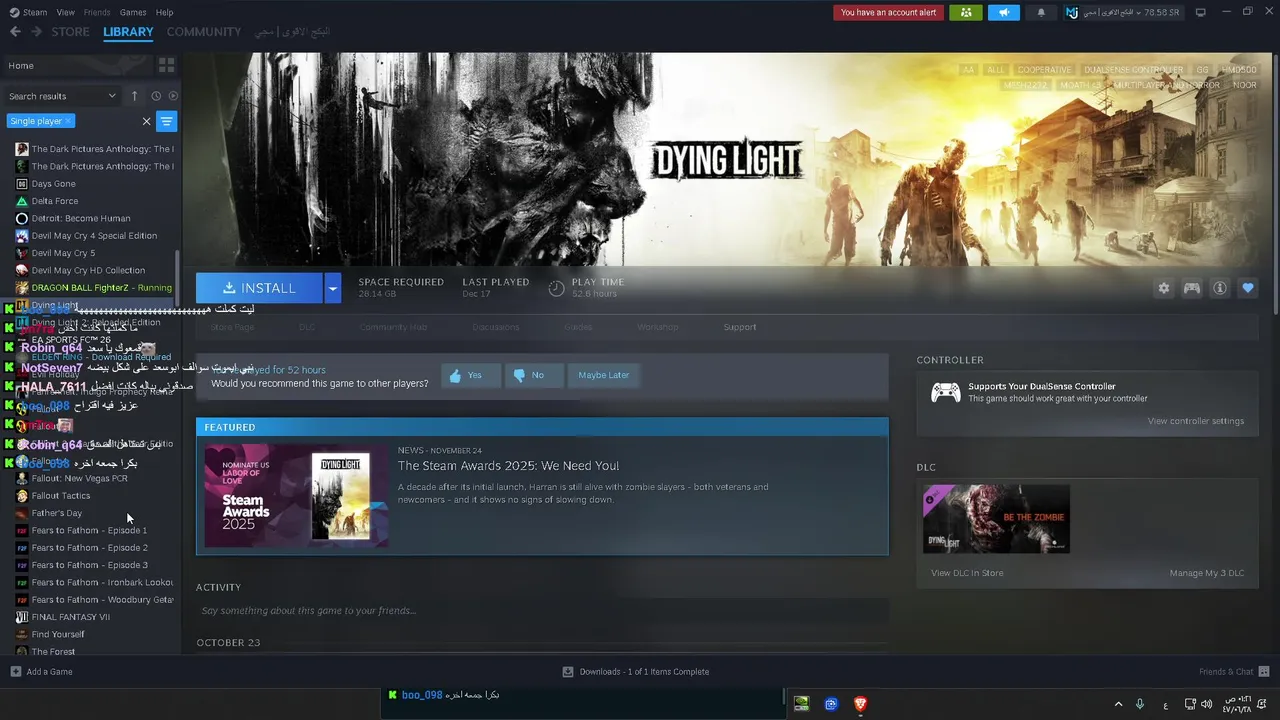1280x720 pixels.
Task: Click taskbar volume speaker icon
Action: click(x=1206, y=704)
